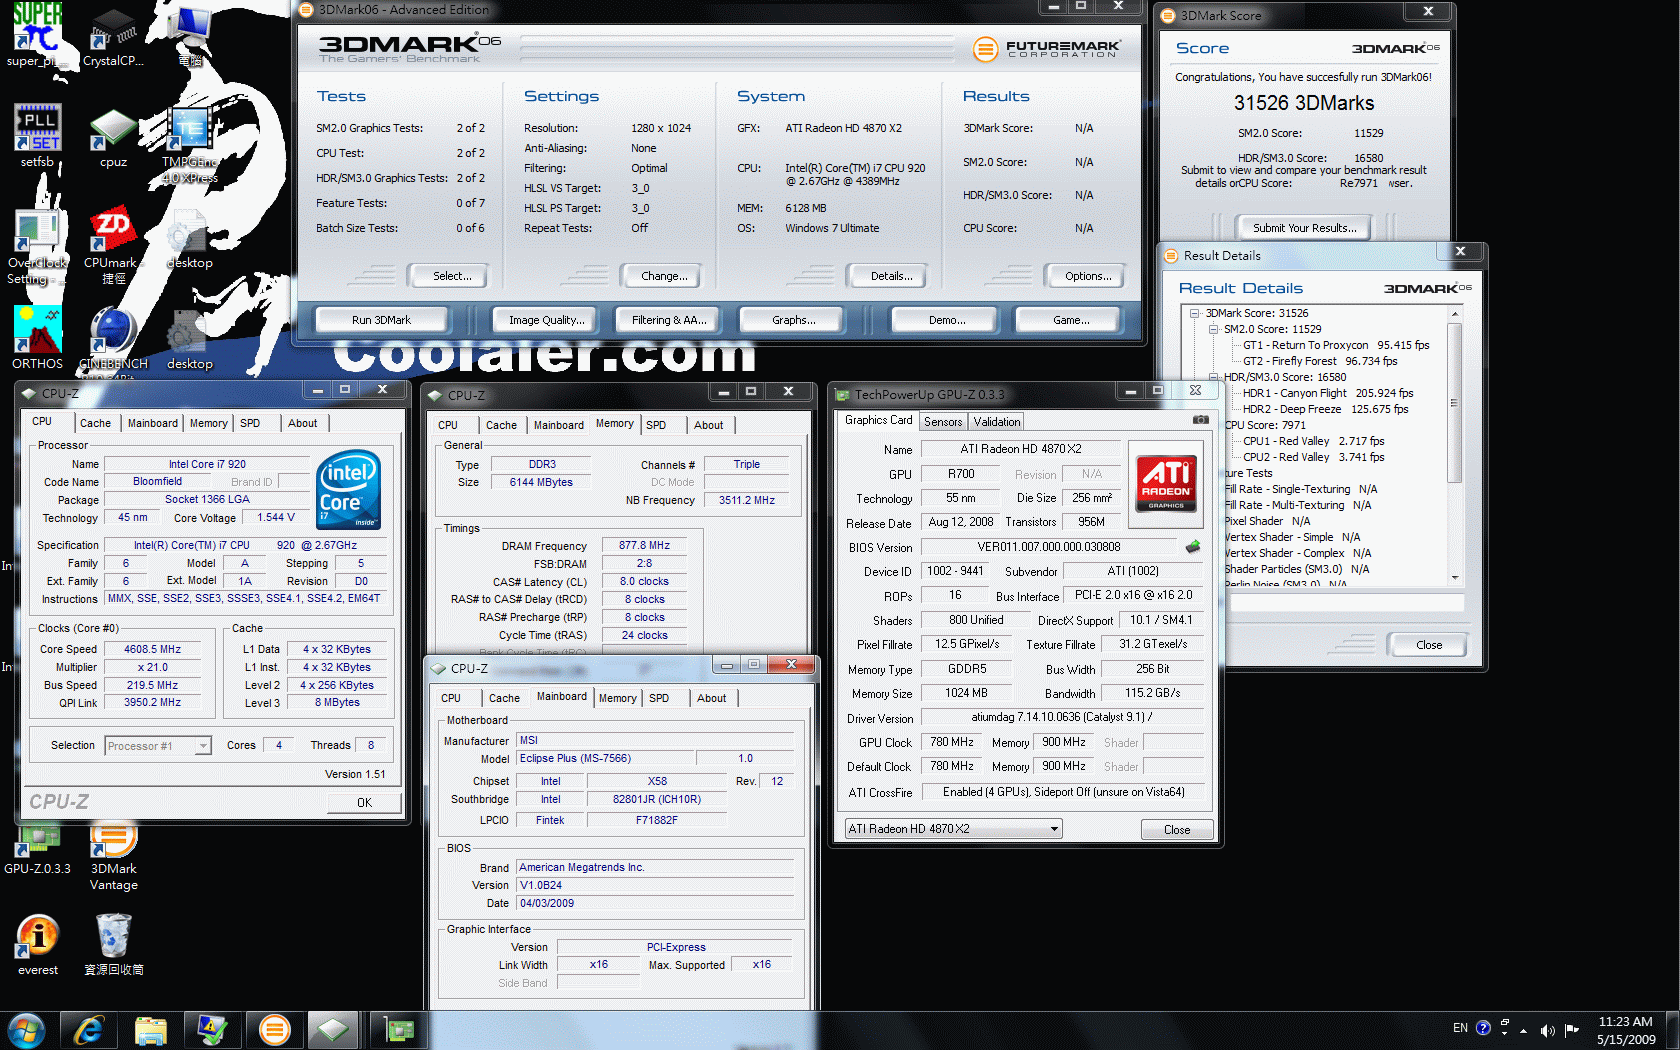Click the Demo... button
The width and height of the screenshot is (1680, 1050).
point(946,320)
